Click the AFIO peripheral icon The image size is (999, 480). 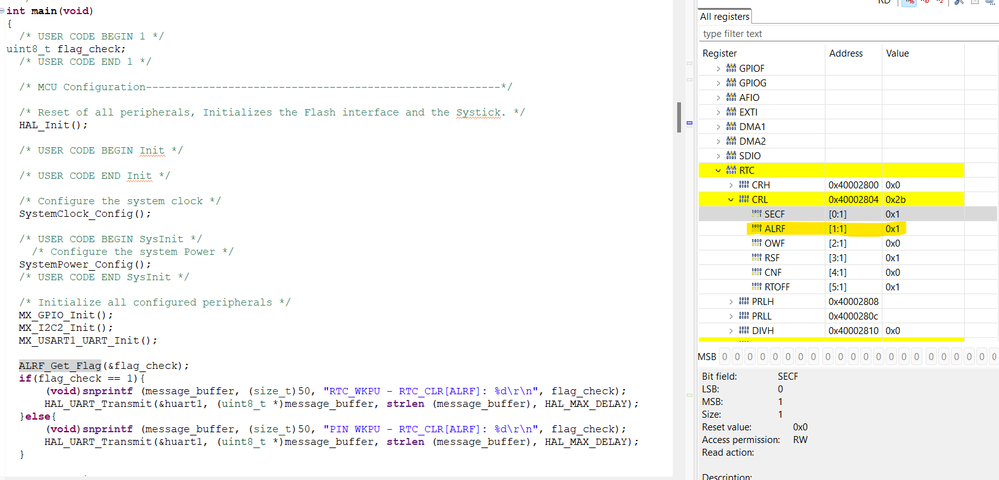(731, 98)
